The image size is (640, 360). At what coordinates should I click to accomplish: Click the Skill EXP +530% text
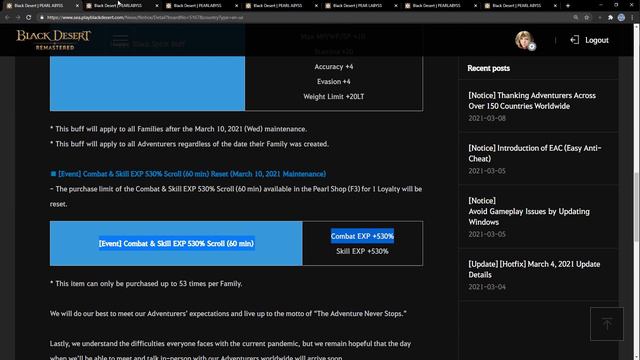[362, 251]
